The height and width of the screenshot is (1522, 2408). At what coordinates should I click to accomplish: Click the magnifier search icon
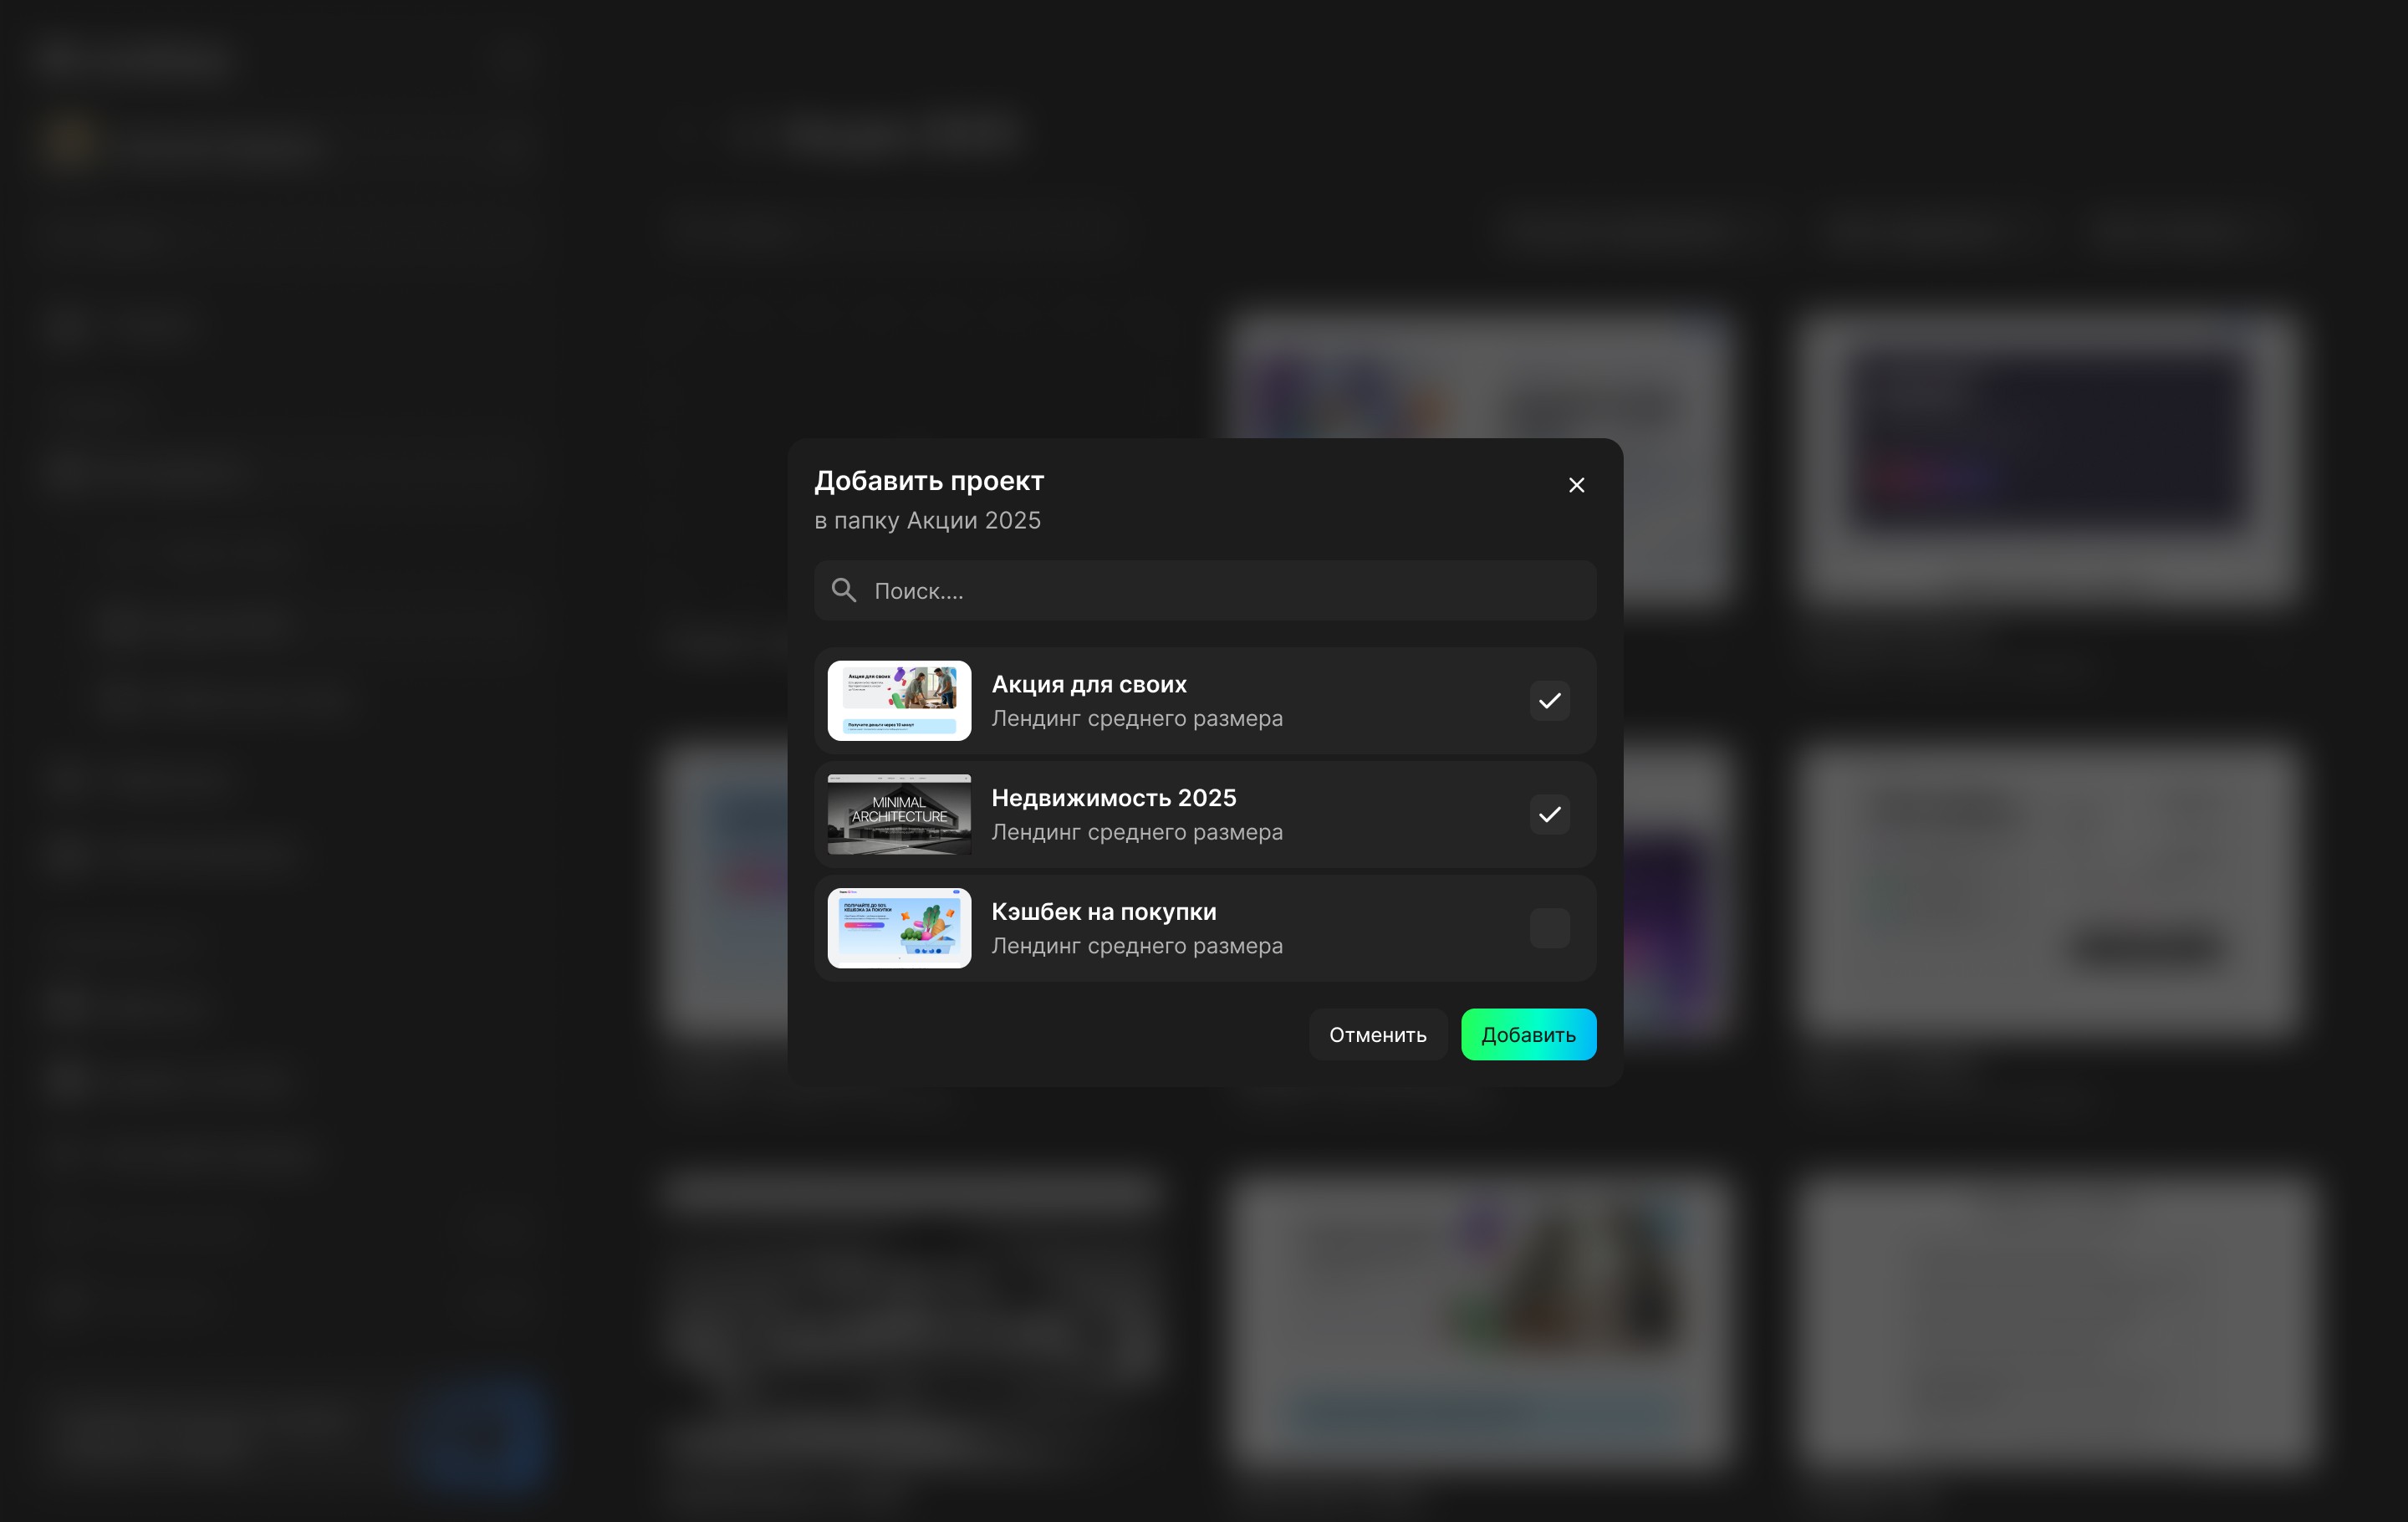coord(844,590)
